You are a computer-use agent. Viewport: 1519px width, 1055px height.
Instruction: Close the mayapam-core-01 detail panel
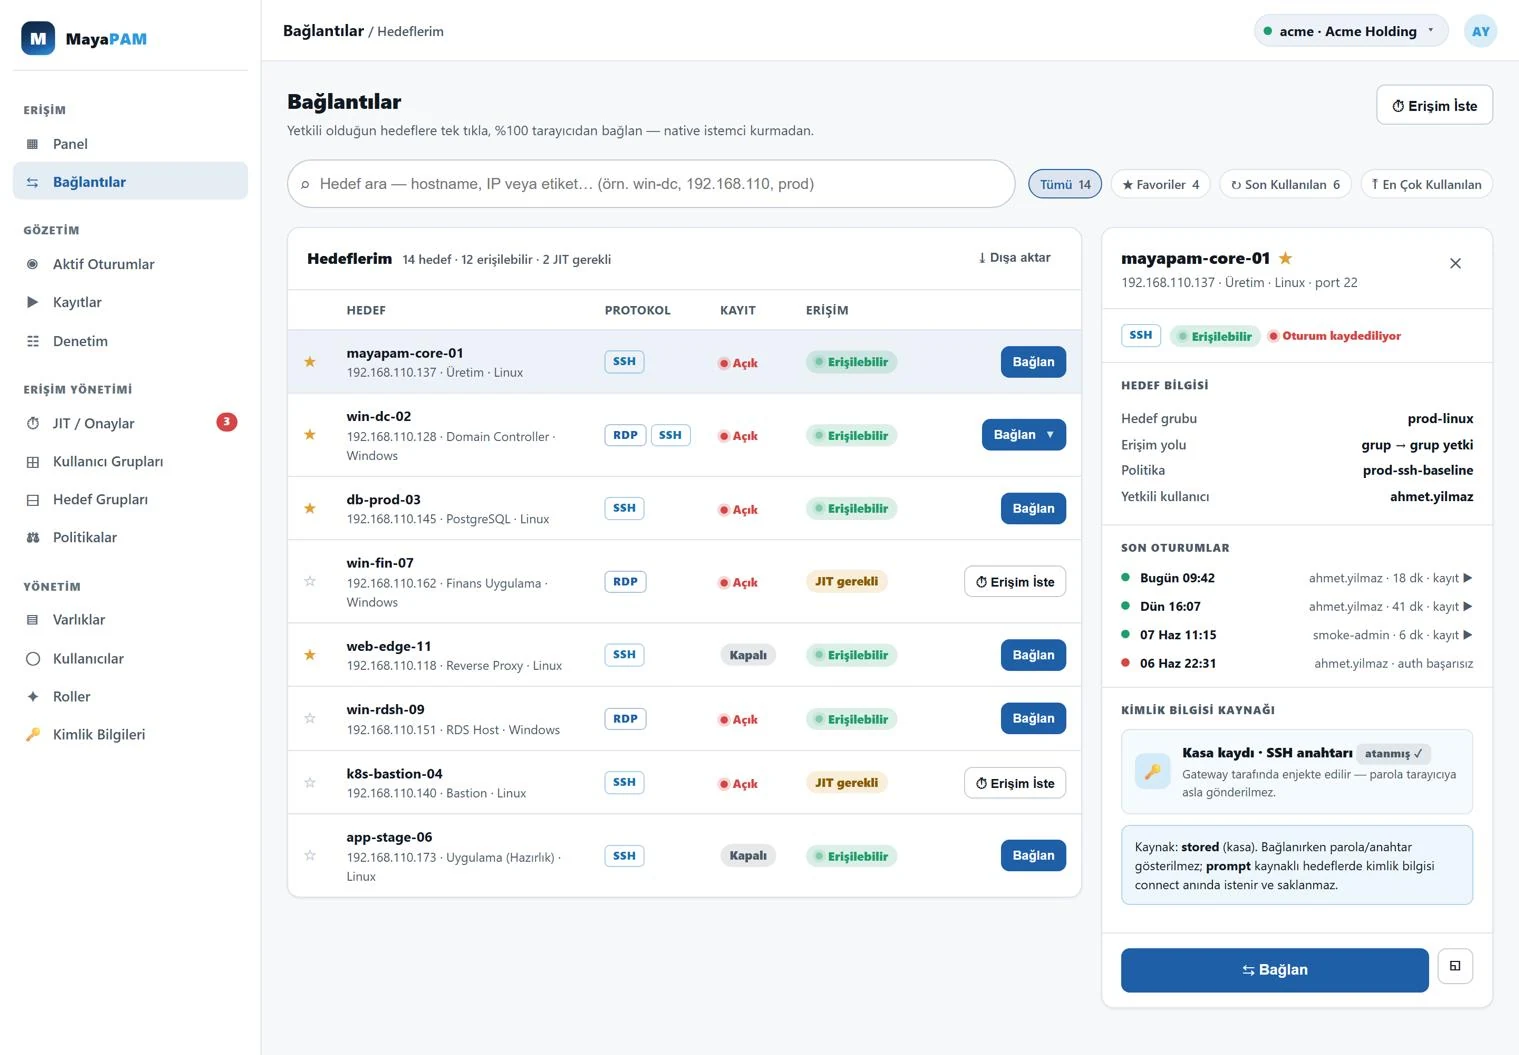[x=1455, y=263]
